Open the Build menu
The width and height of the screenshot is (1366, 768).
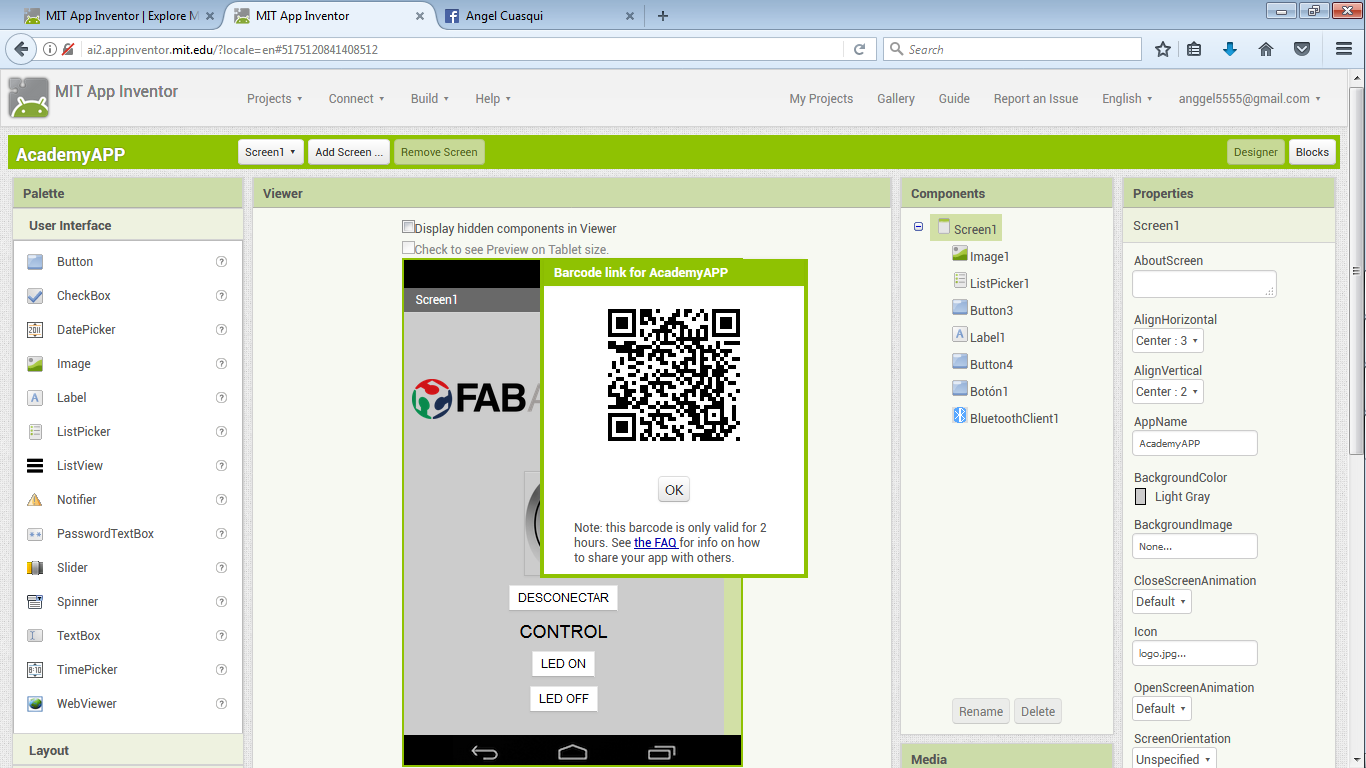430,99
